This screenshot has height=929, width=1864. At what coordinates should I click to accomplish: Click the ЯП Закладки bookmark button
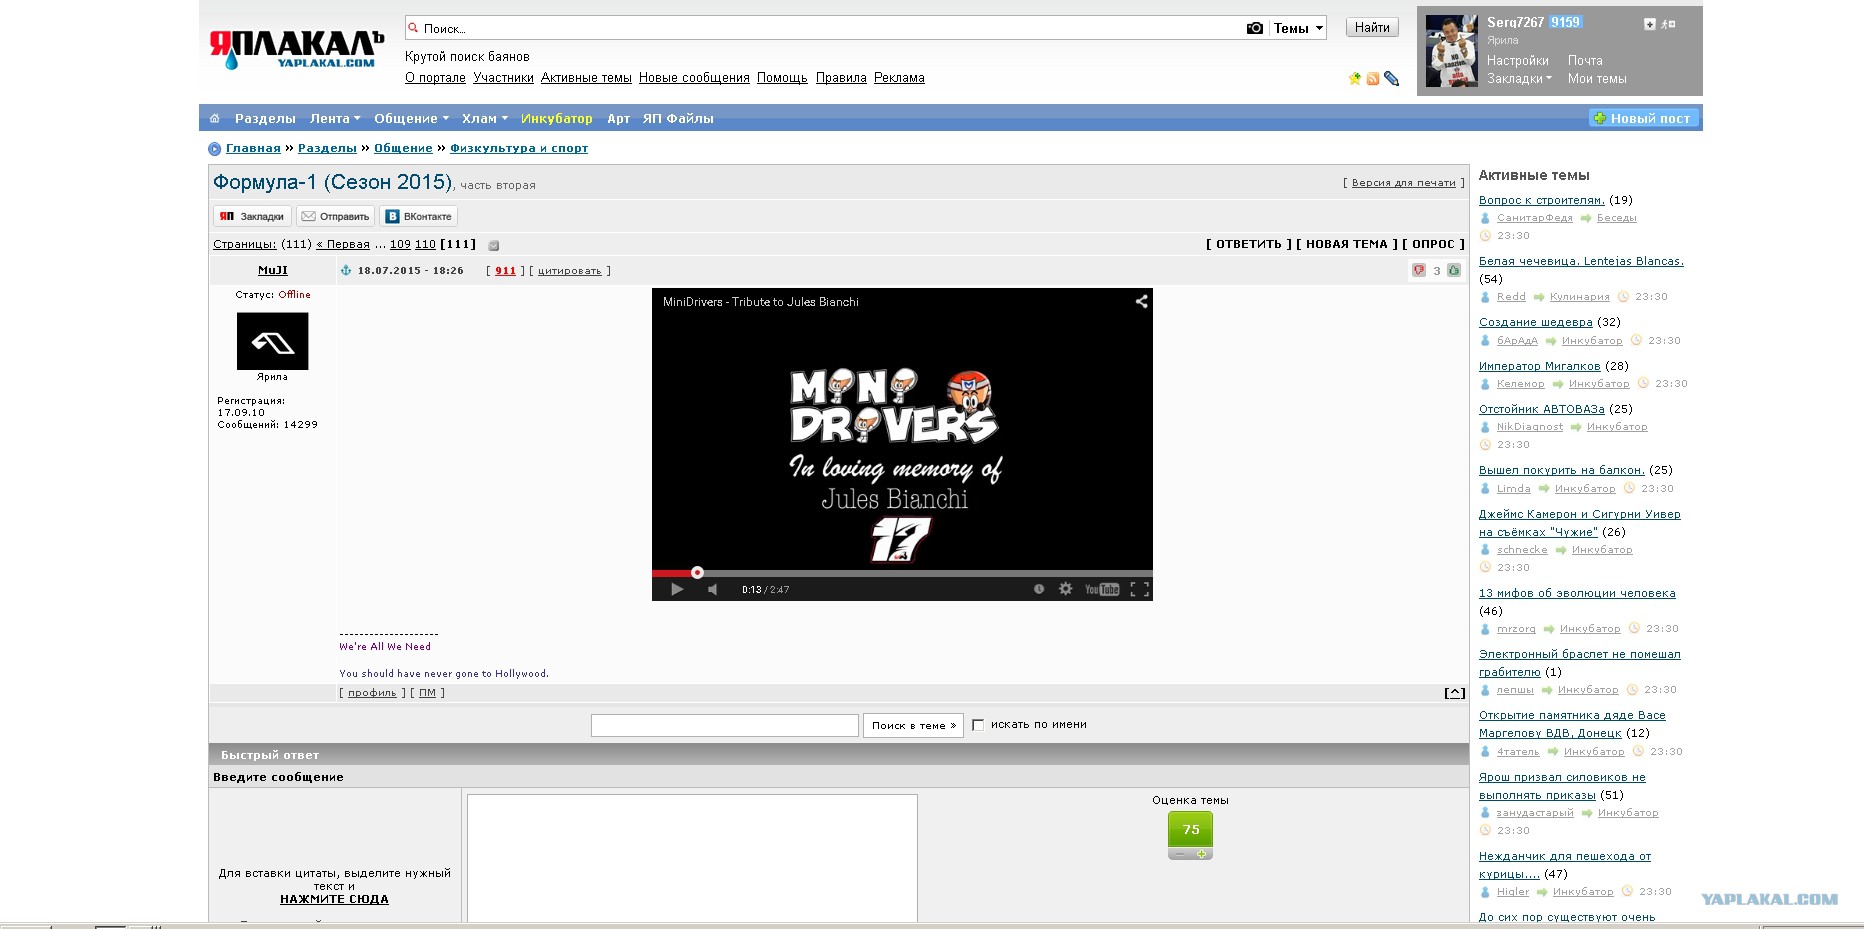tap(252, 216)
